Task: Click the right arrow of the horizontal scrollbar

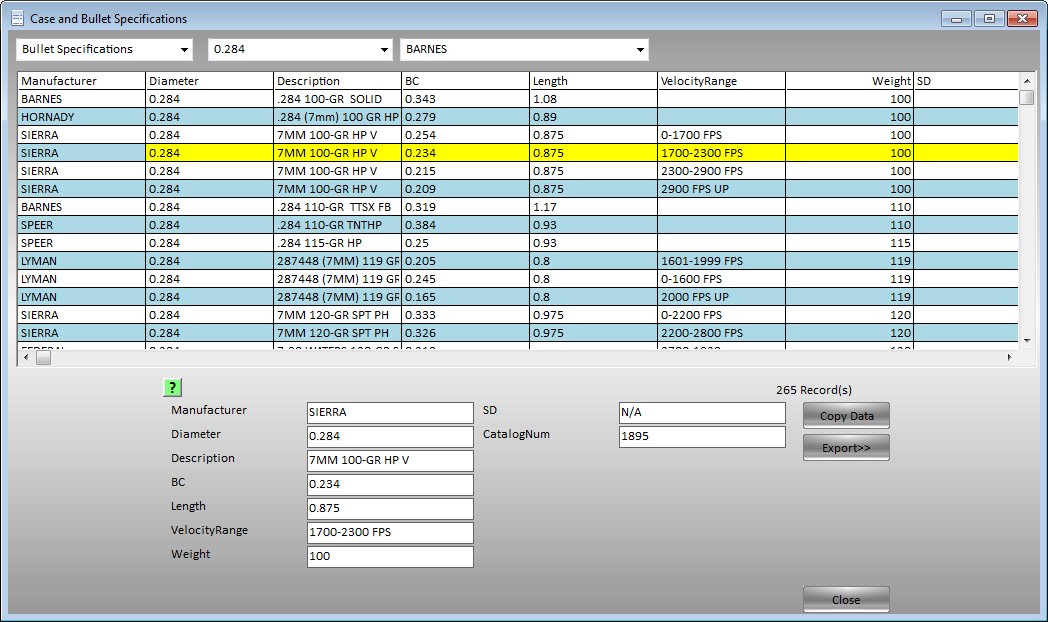Action: (x=1012, y=357)
